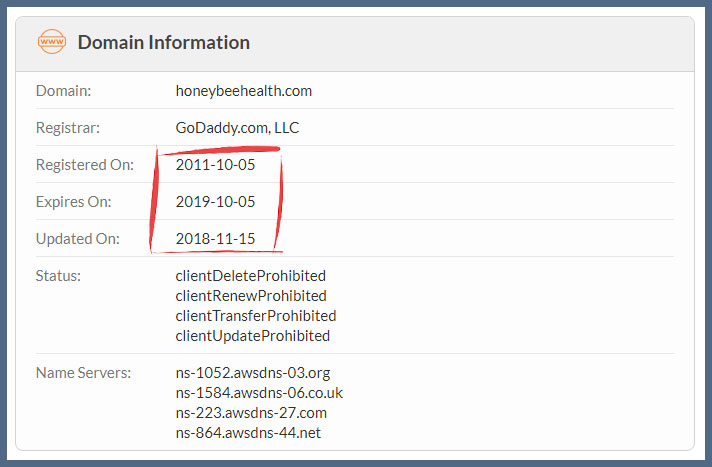Image resolution: width=712 pixels, height=467 pixels.
Task: Click the Domain Information heading
Action: 163,42
